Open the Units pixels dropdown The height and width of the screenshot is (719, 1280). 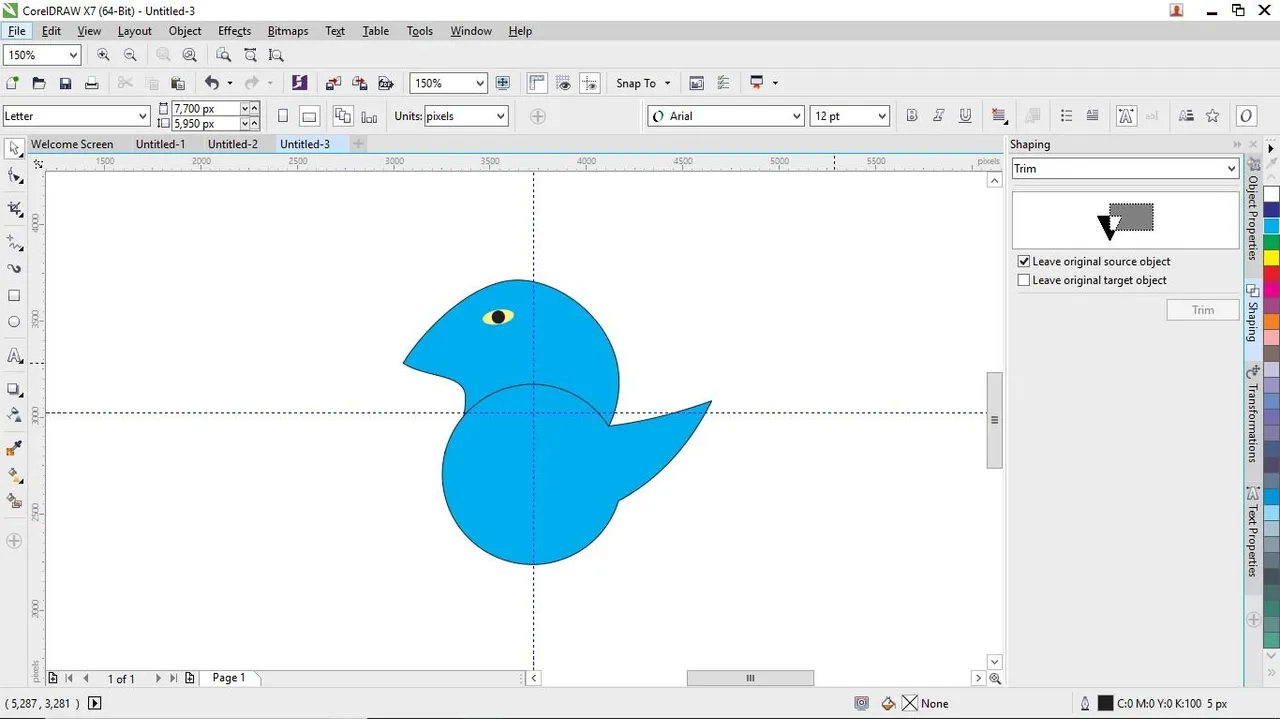click(x=500, y=116)
